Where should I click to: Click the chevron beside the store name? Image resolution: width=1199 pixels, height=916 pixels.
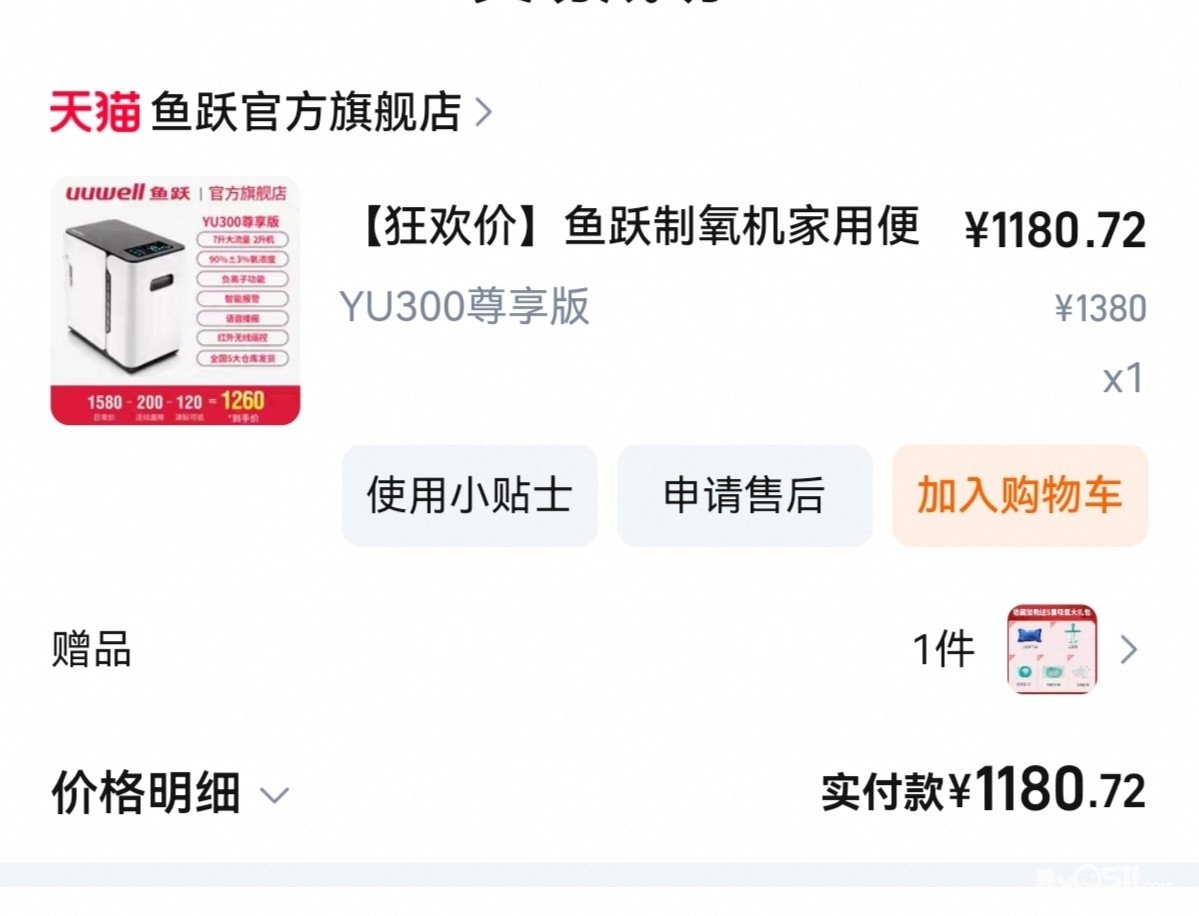pyautogui.click(x=483, y=112)
